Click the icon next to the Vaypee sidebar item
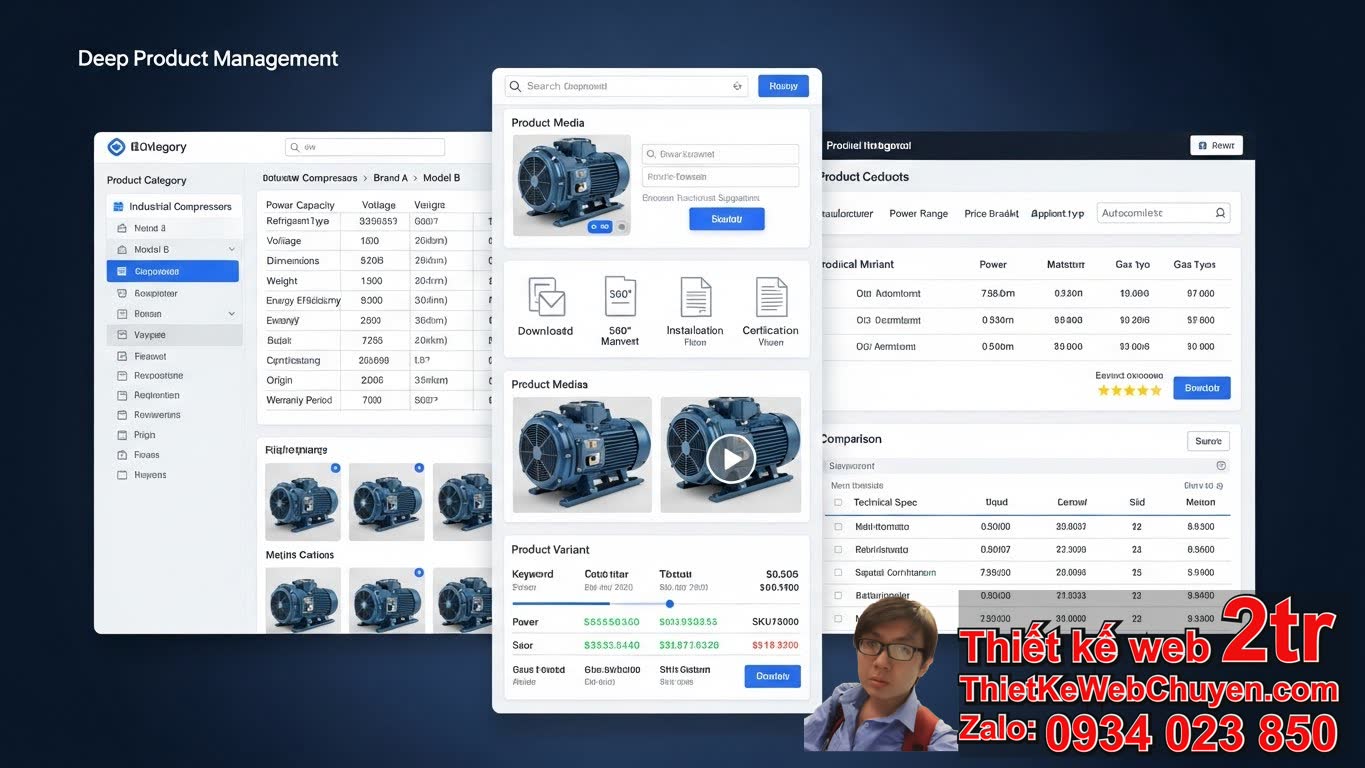1365x768 pixels. coord(122,336)
